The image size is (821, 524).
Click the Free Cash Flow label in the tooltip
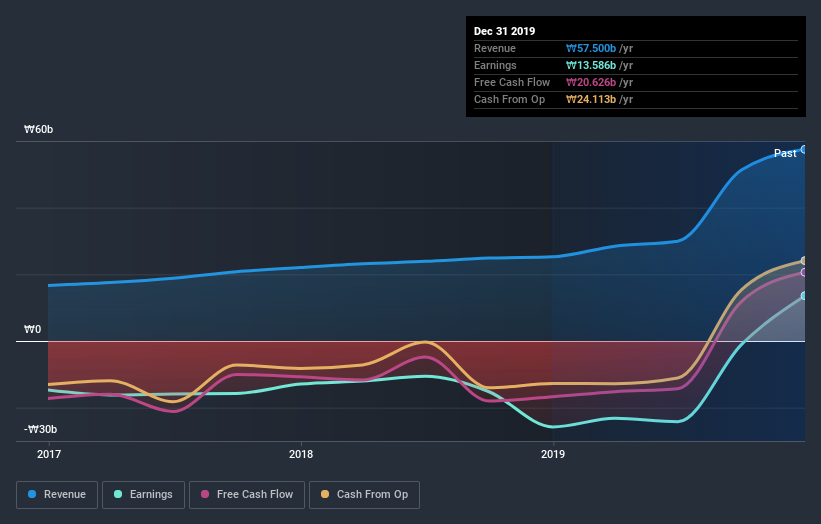[x=512, y=82]
